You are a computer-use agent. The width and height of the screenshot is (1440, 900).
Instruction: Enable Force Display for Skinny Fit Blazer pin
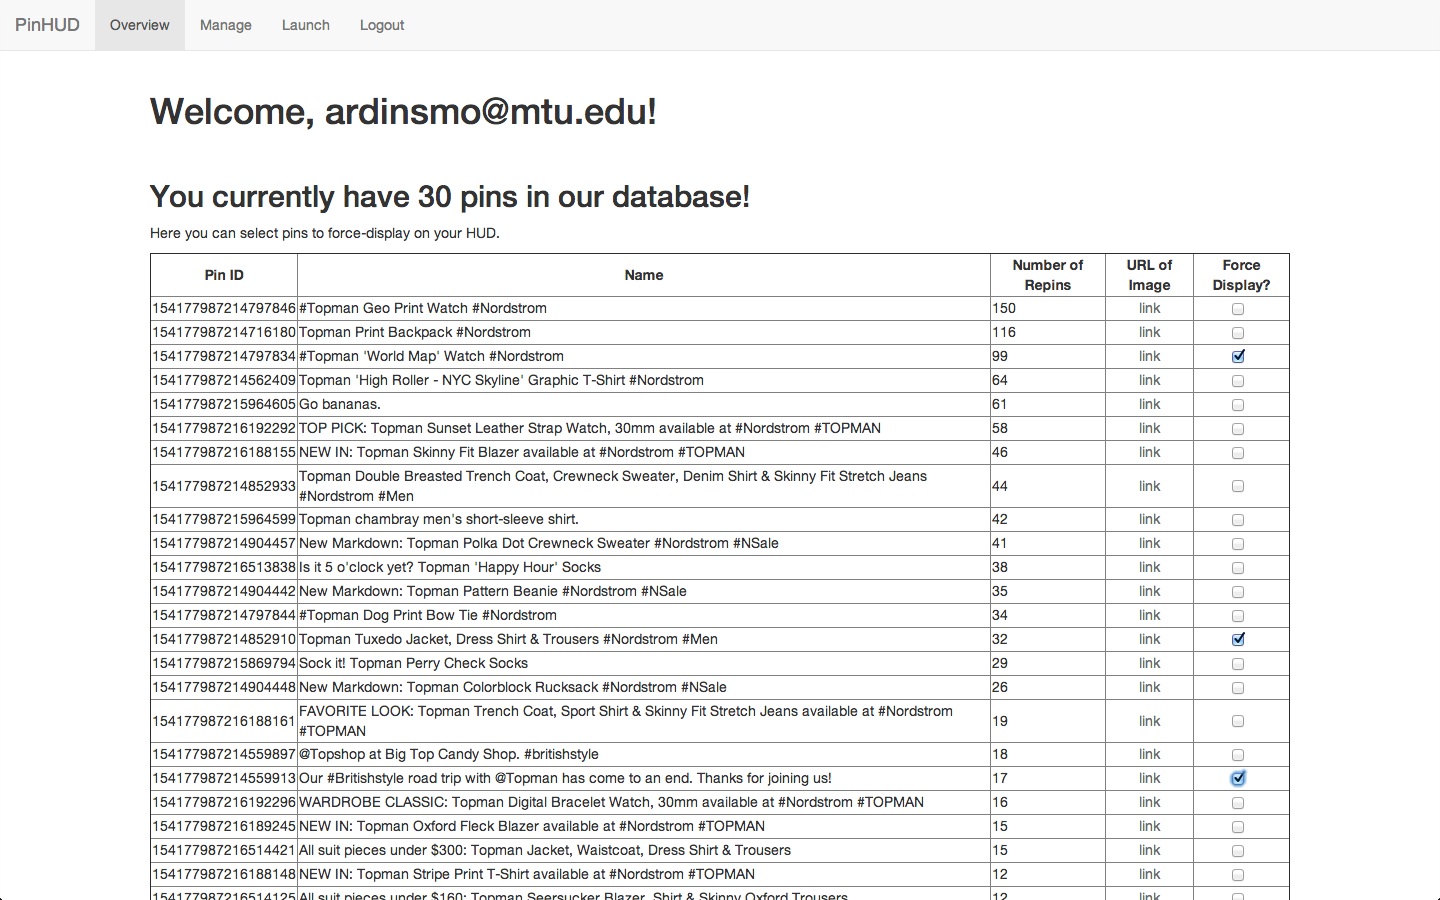coord(1238,453)
